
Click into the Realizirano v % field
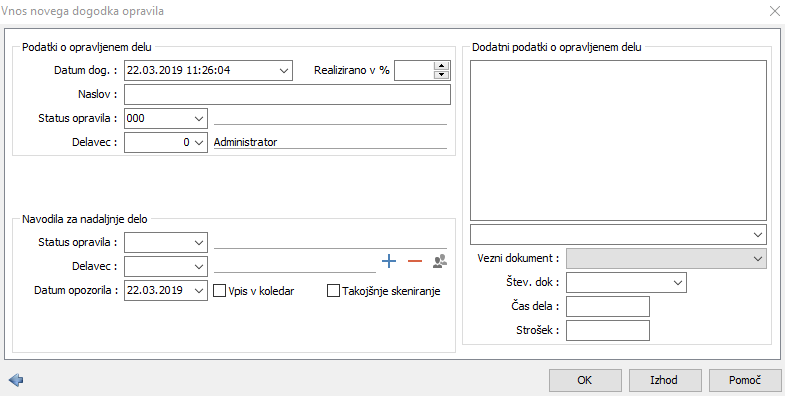[414, 71]
